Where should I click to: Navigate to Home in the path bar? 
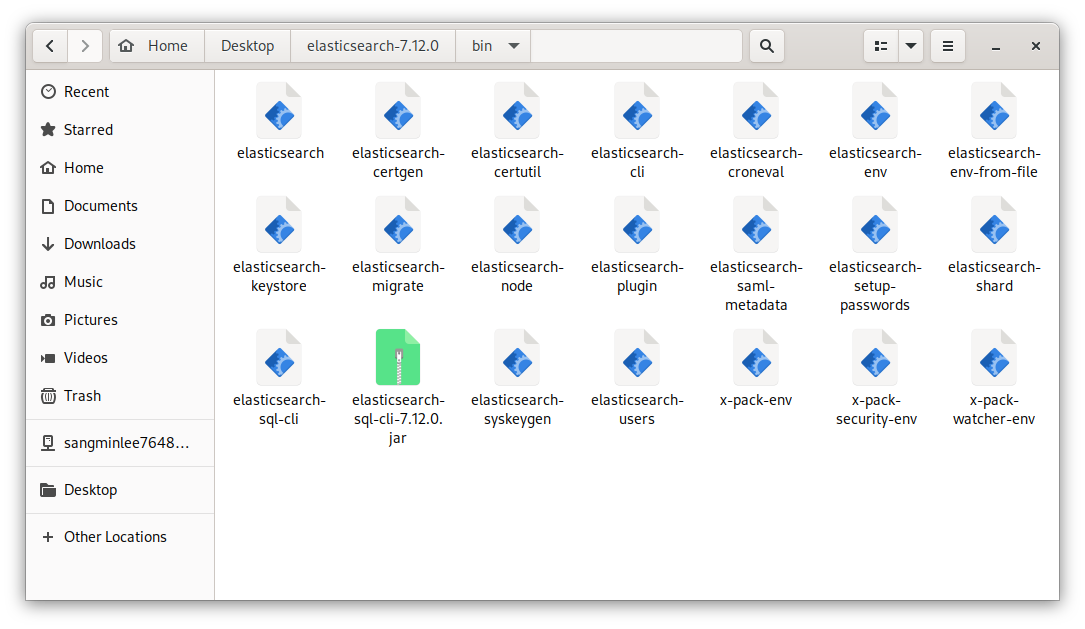click(158, 46)
